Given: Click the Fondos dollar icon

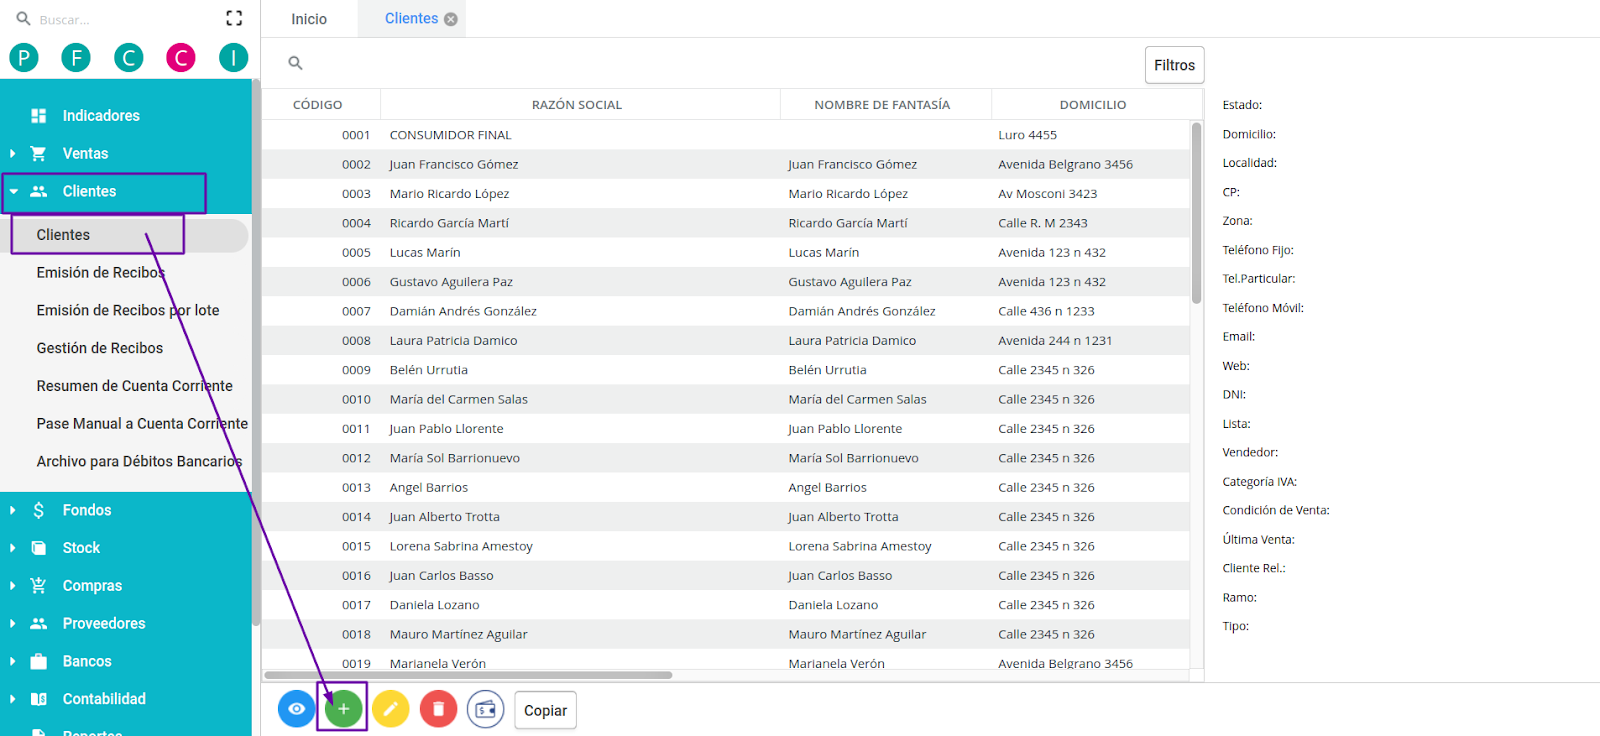Looking at the screenshot, I should click(x=39, y=510).
